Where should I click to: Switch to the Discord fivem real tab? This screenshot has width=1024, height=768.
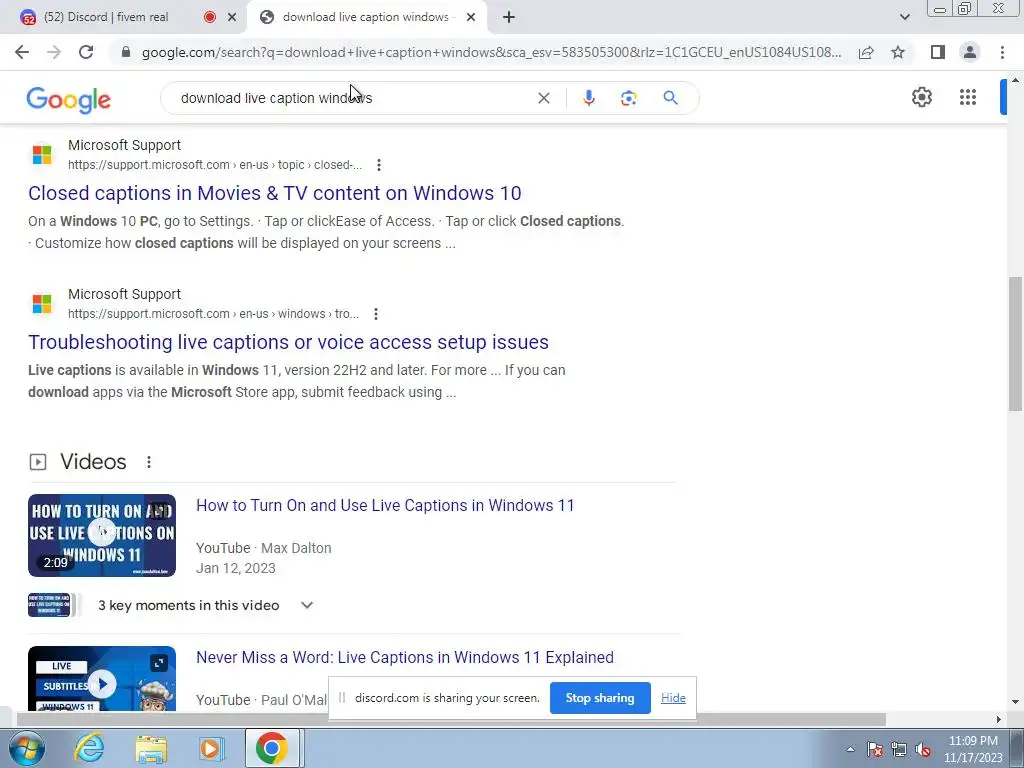[106, 17]
